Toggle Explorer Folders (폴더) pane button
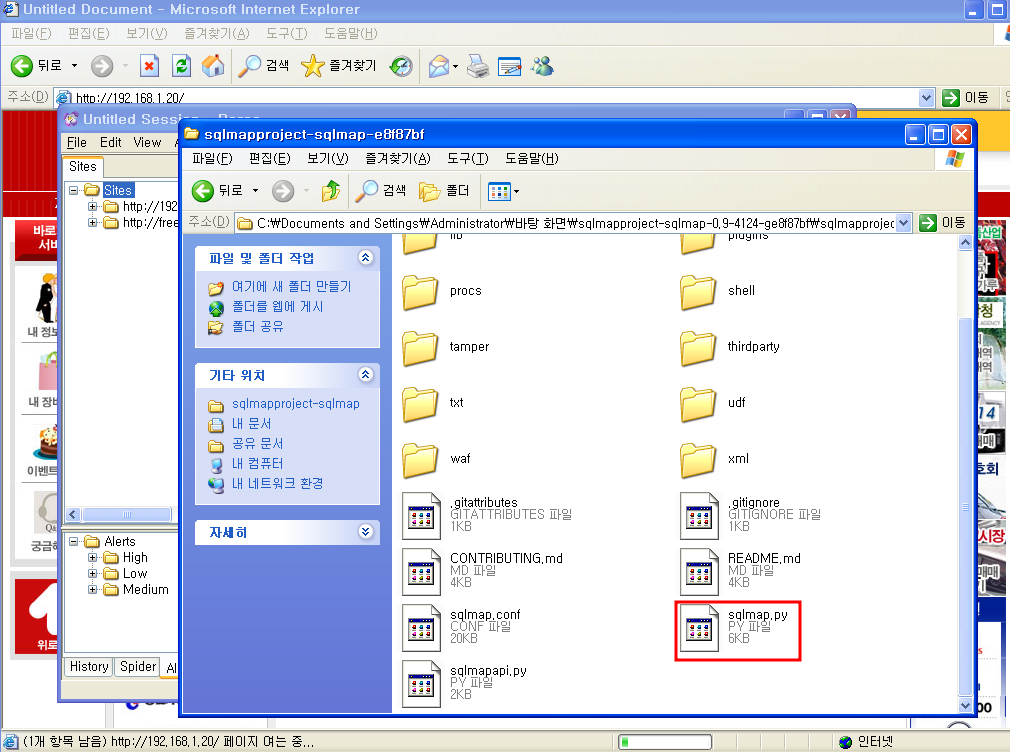 click(x=444, y=191)
